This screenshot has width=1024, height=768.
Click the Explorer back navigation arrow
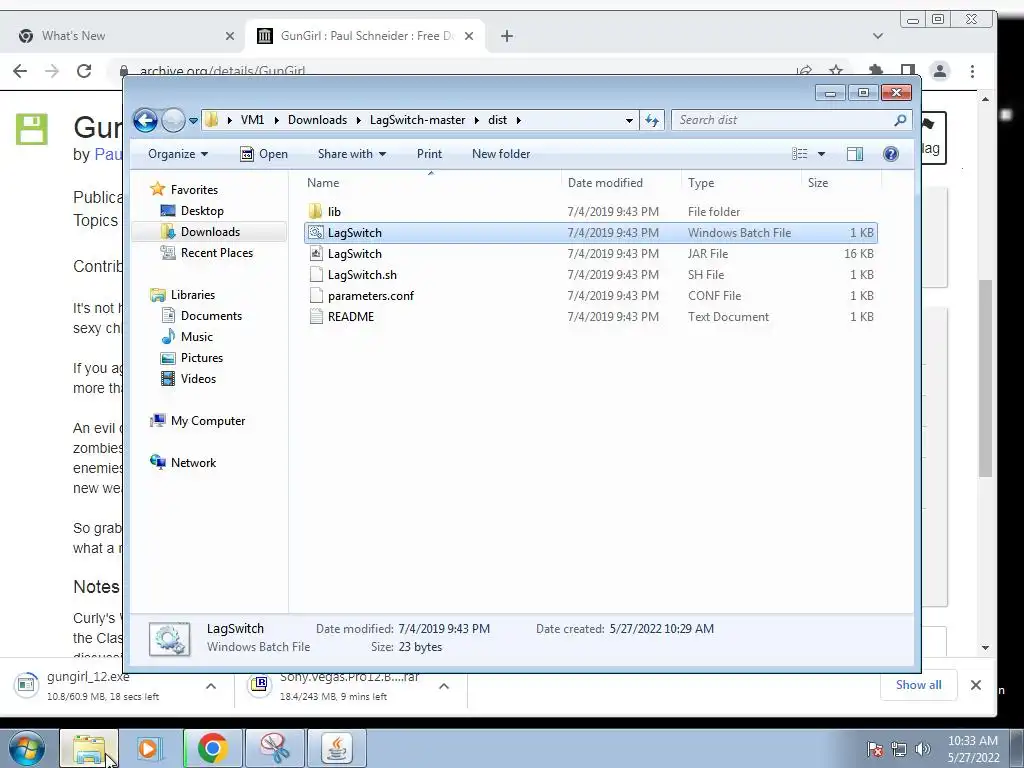145,120
